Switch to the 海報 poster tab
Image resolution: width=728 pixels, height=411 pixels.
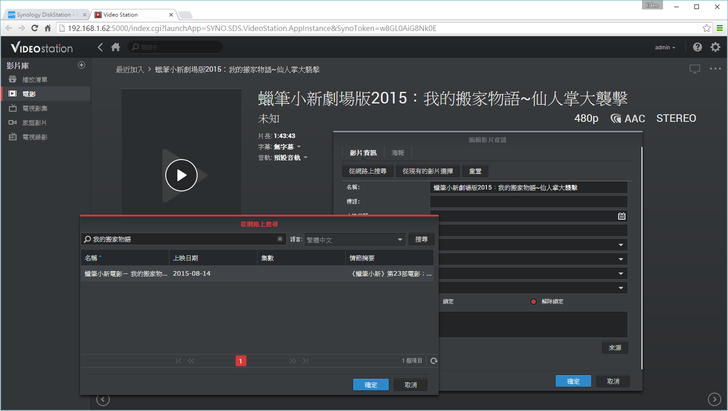[398, 152]
